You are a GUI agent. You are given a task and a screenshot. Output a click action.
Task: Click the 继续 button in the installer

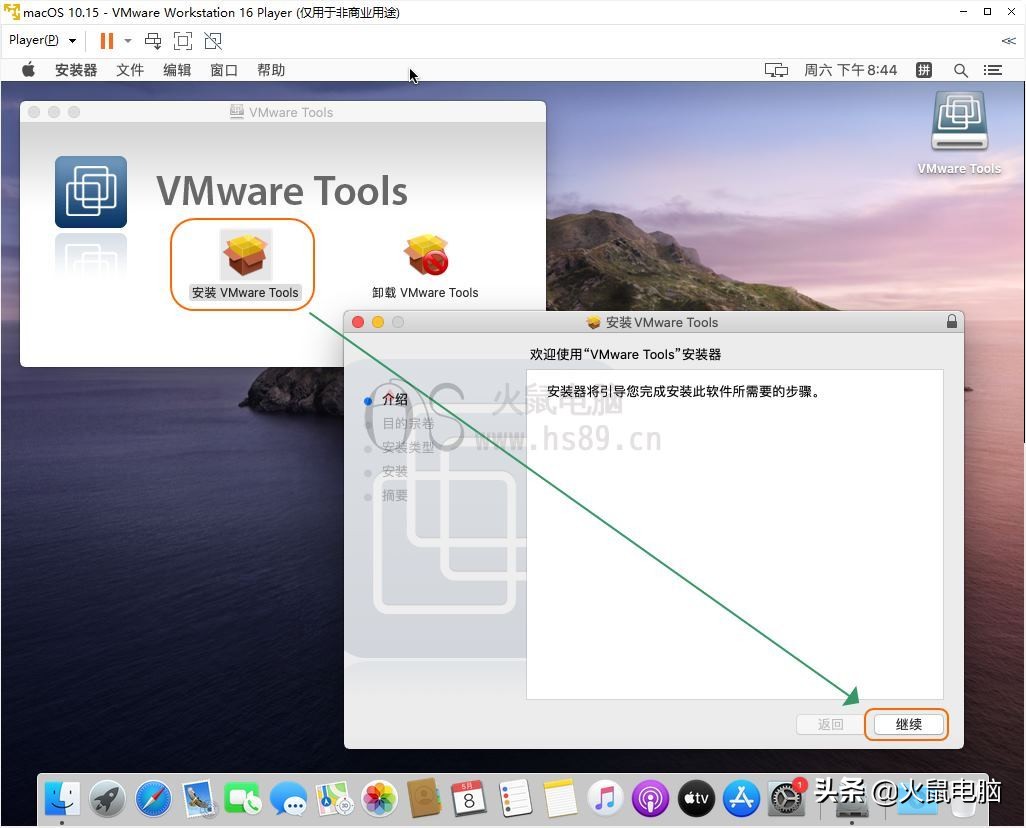(906, 724)
